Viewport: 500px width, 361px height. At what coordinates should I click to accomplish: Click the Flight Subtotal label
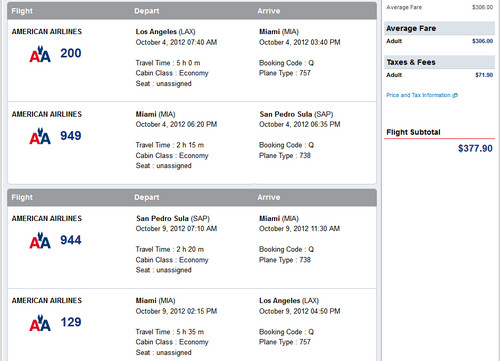413,132
